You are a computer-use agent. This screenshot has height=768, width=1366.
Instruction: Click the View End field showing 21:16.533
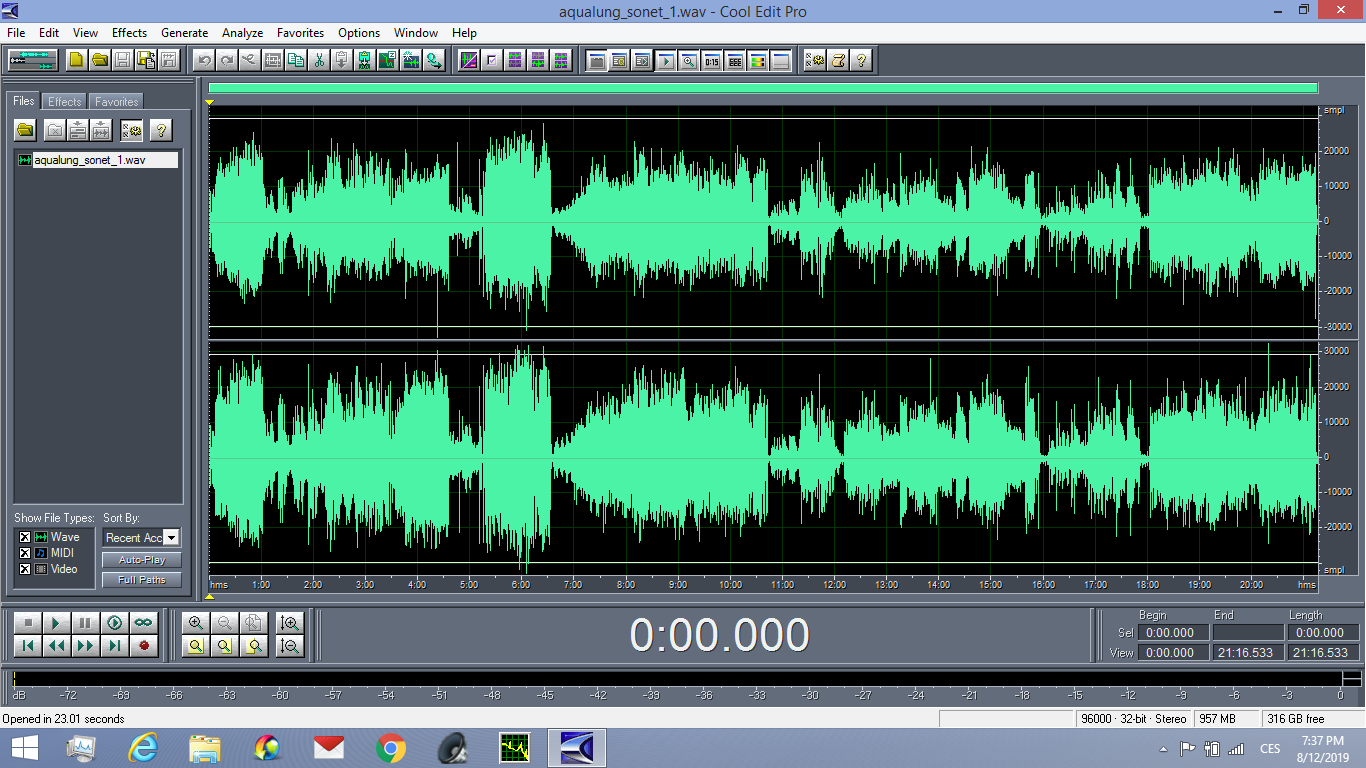1247,653
